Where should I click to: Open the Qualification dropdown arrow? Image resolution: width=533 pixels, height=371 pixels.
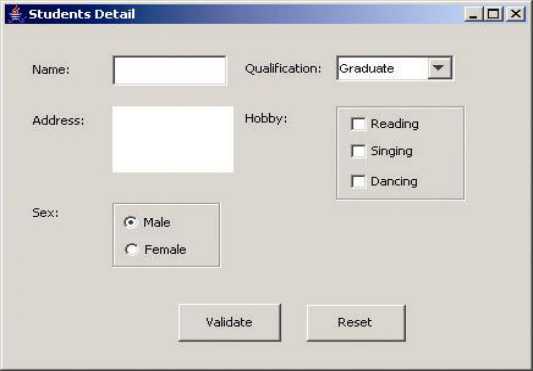point(439,68)
